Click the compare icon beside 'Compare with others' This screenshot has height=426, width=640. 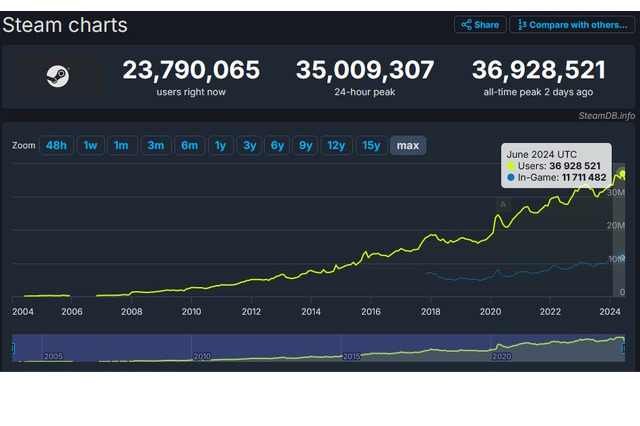tap(521, 25)
